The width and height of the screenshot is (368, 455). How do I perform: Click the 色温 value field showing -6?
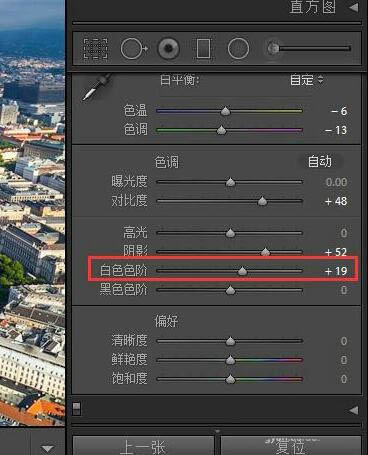pyautogui.click(x=339, y=111)
